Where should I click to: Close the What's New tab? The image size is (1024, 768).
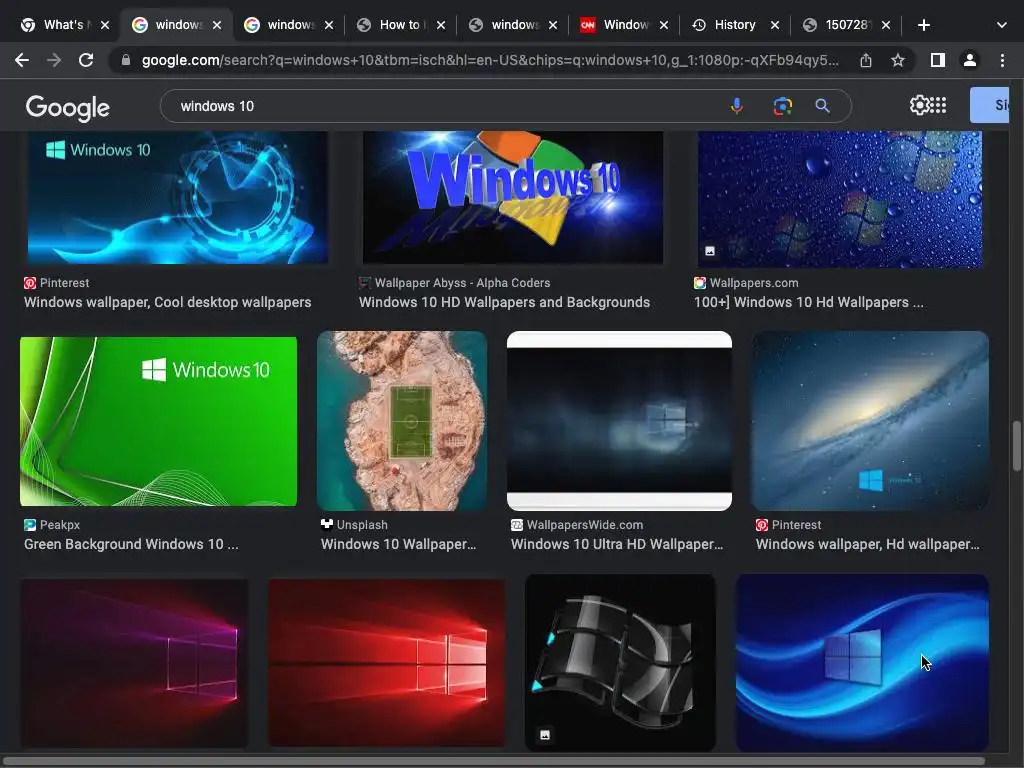click(104, 25)
